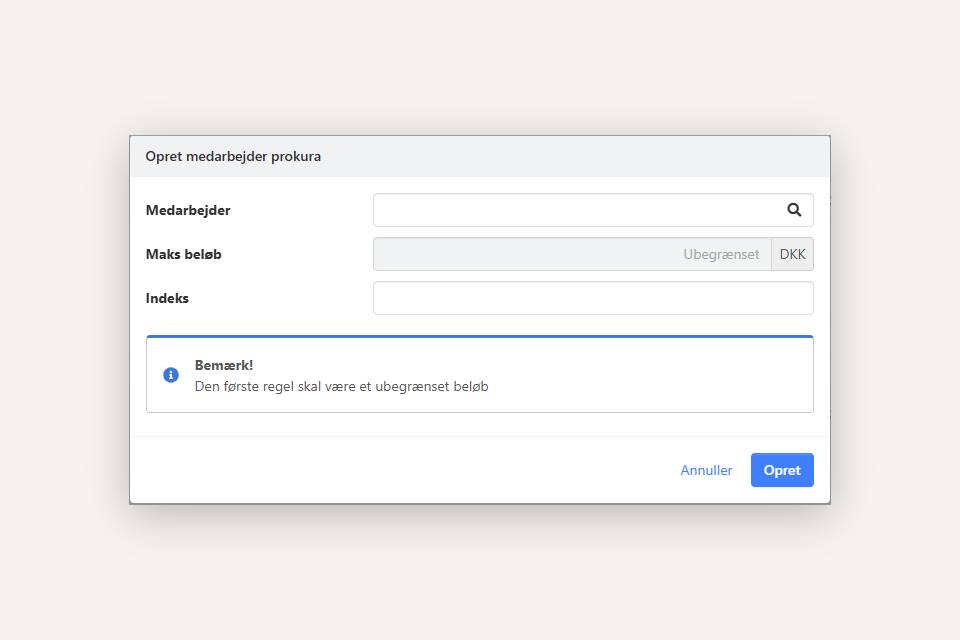Click the Annuller link to cancel

[706, 470]
